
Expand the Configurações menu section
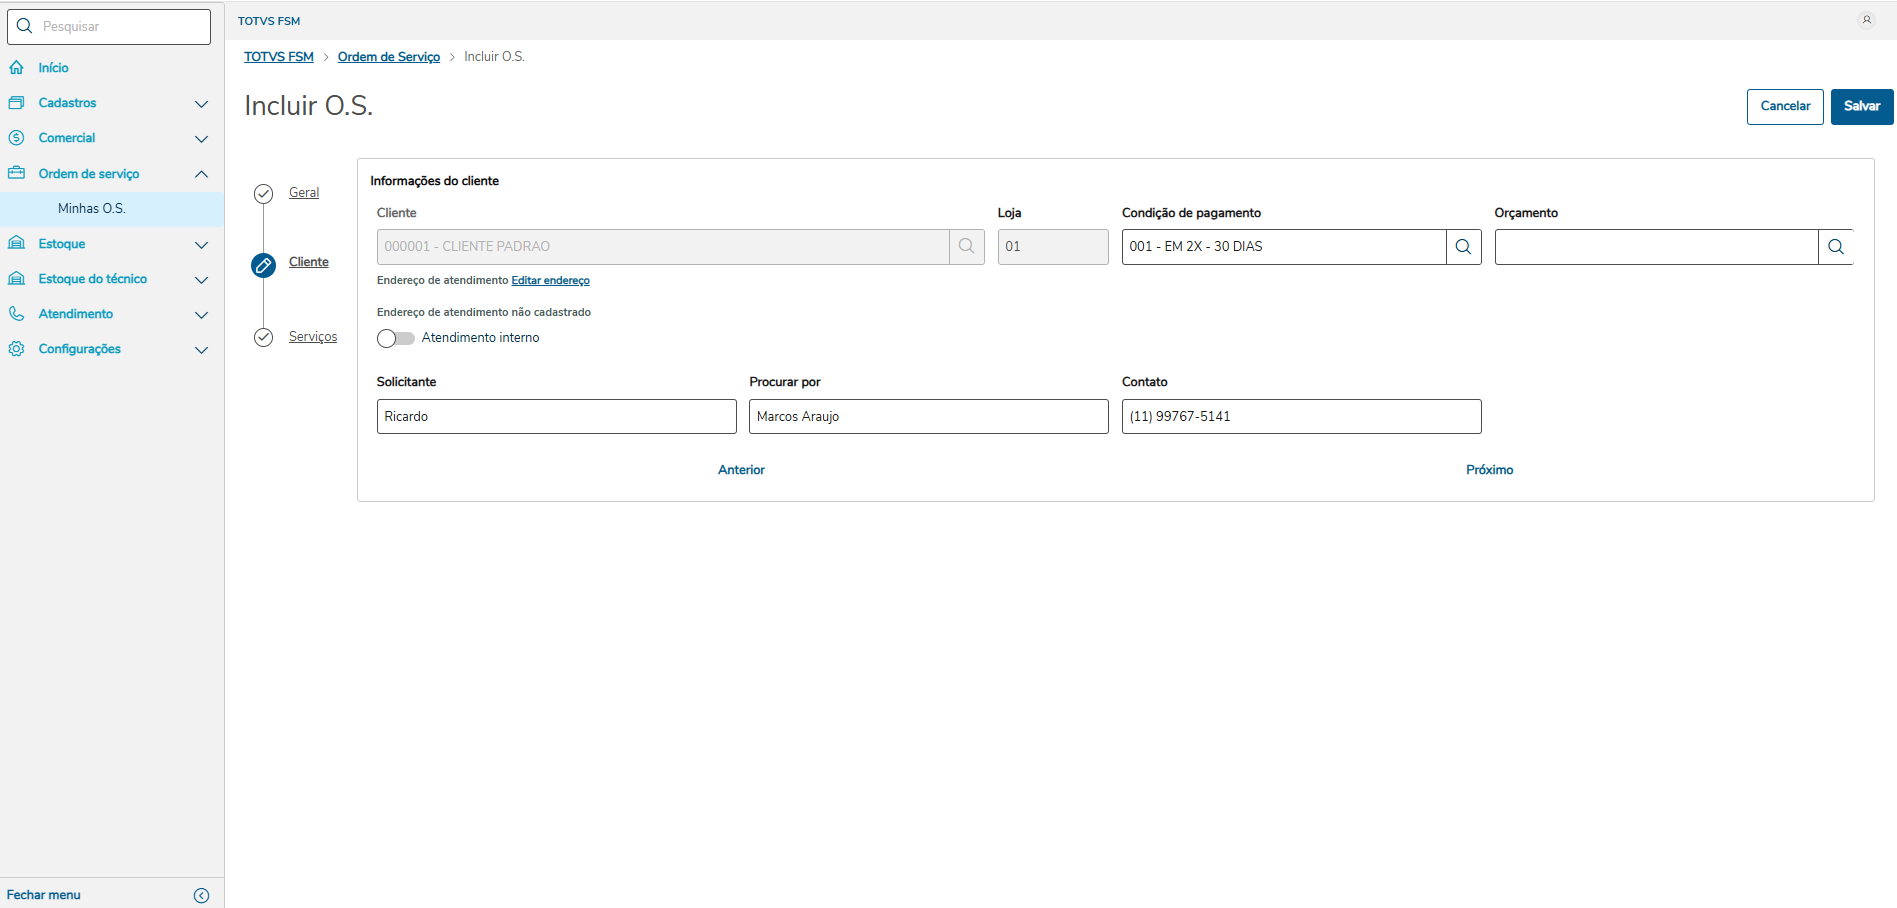201,350
